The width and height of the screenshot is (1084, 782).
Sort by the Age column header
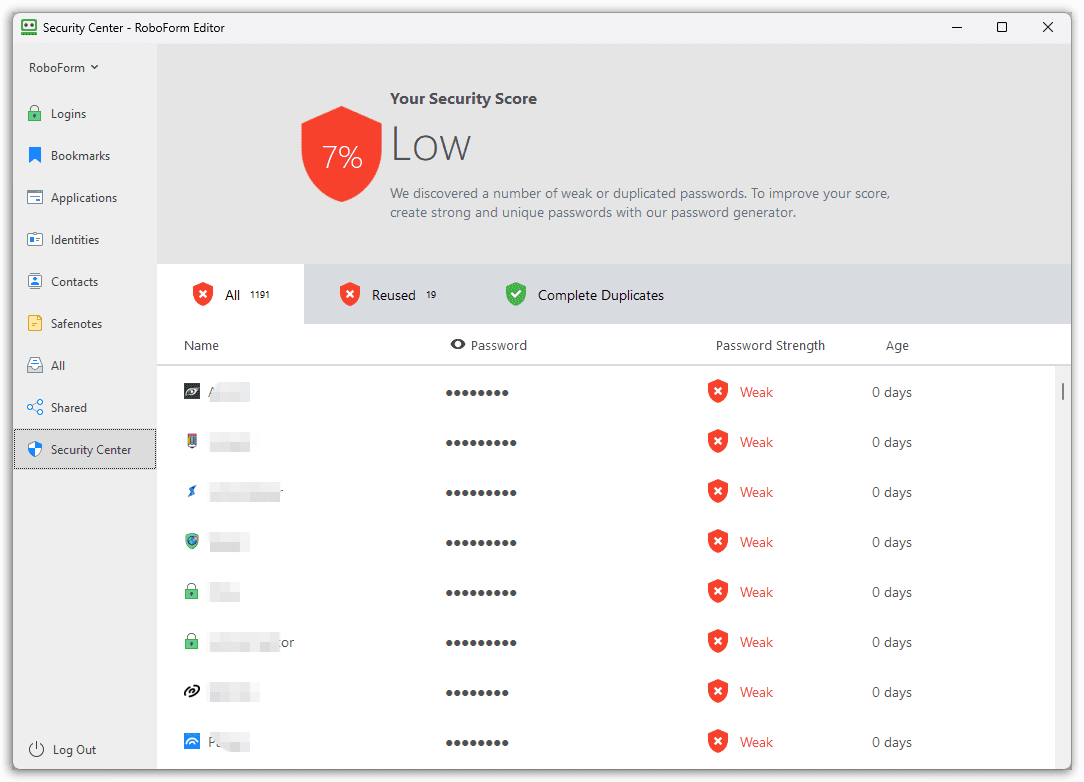[x=897, y=346]
